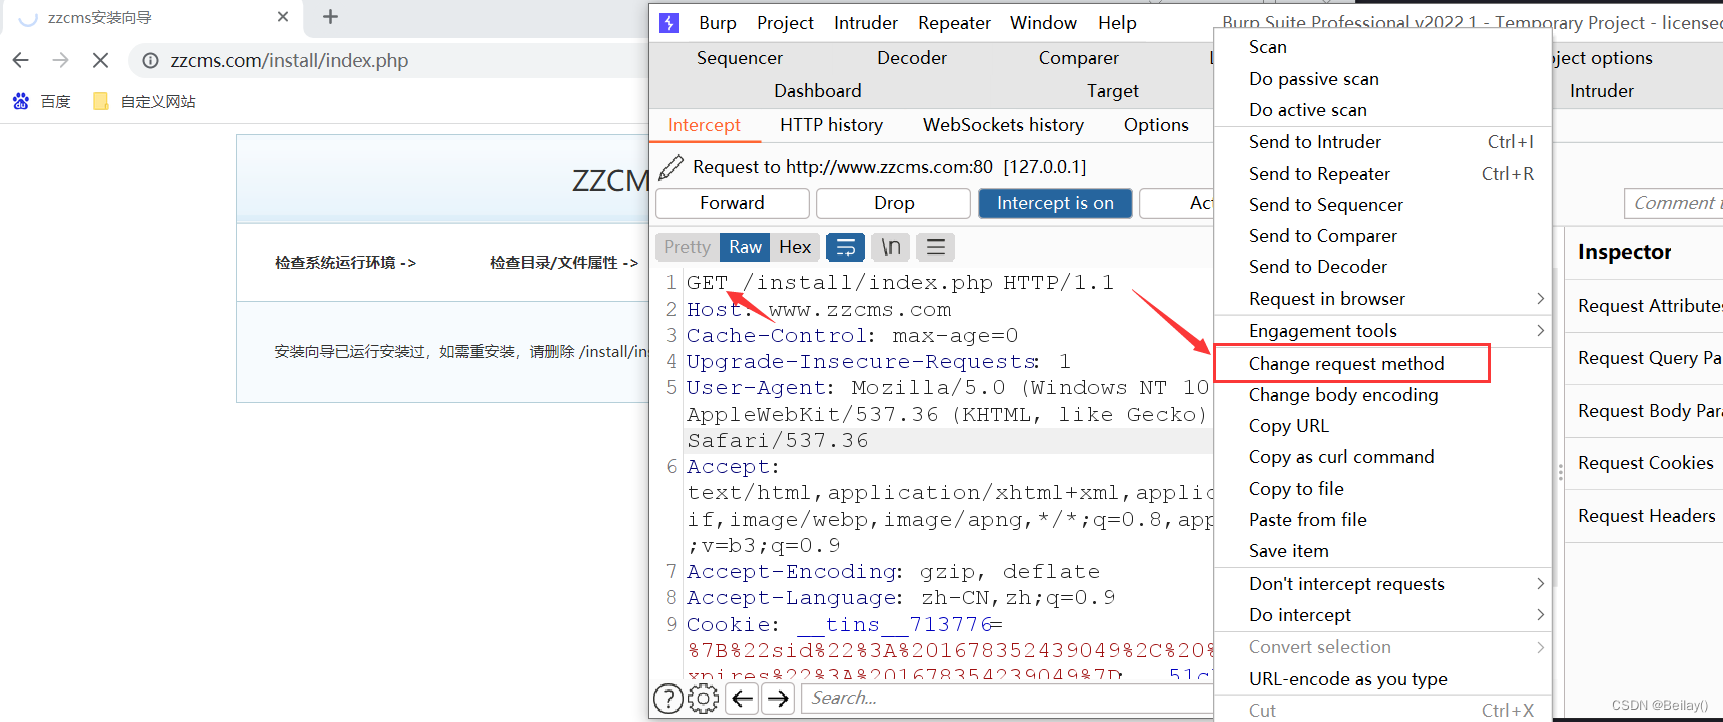Screen dimensions: 1723x722
Task: Click the Drop button
Action: pyautogui.click(x=894, y=203)
